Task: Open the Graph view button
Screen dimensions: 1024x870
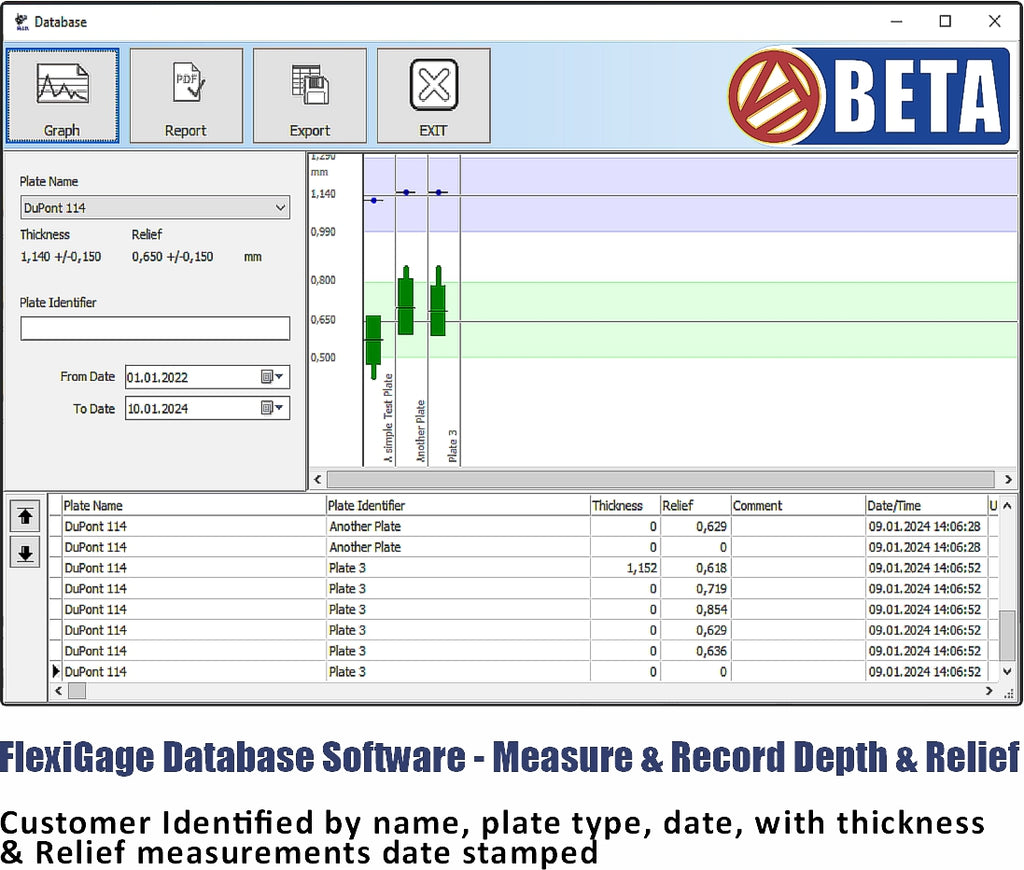Action: point(62,95)
